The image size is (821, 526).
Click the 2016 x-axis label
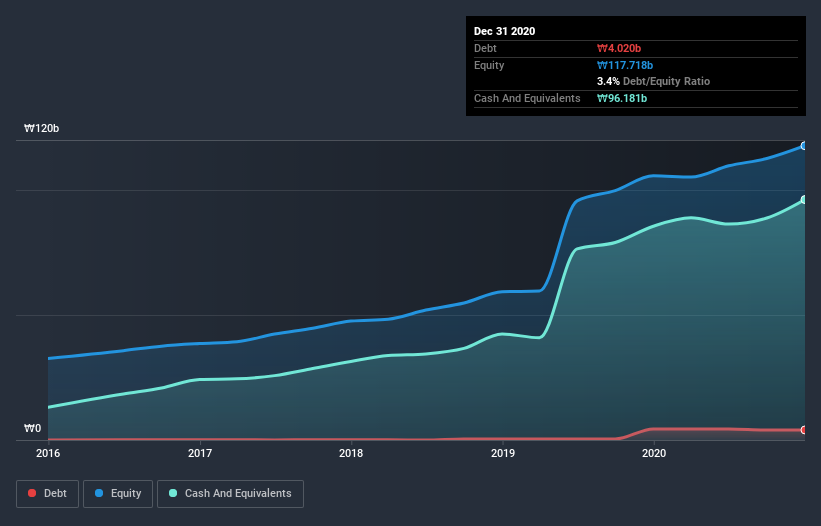point(48,453)
